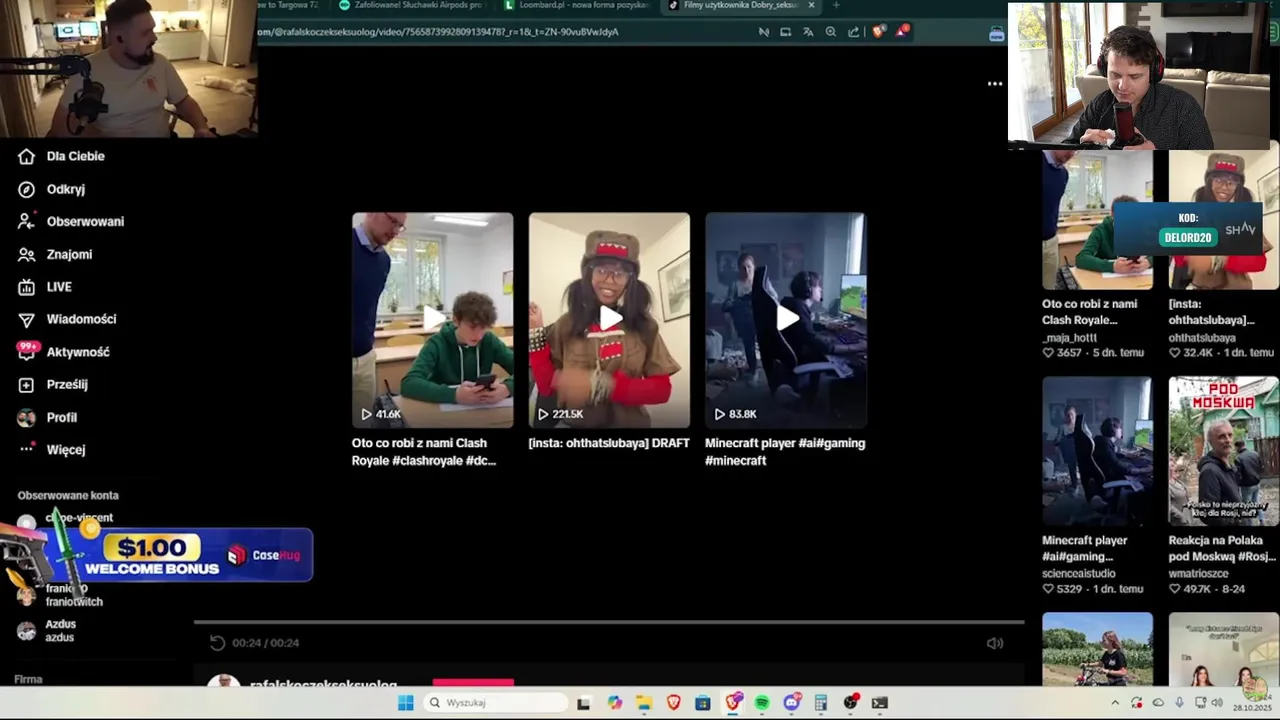
Task: Click the CaseHug welcome bonus banner
Action: tap(157, 555)
